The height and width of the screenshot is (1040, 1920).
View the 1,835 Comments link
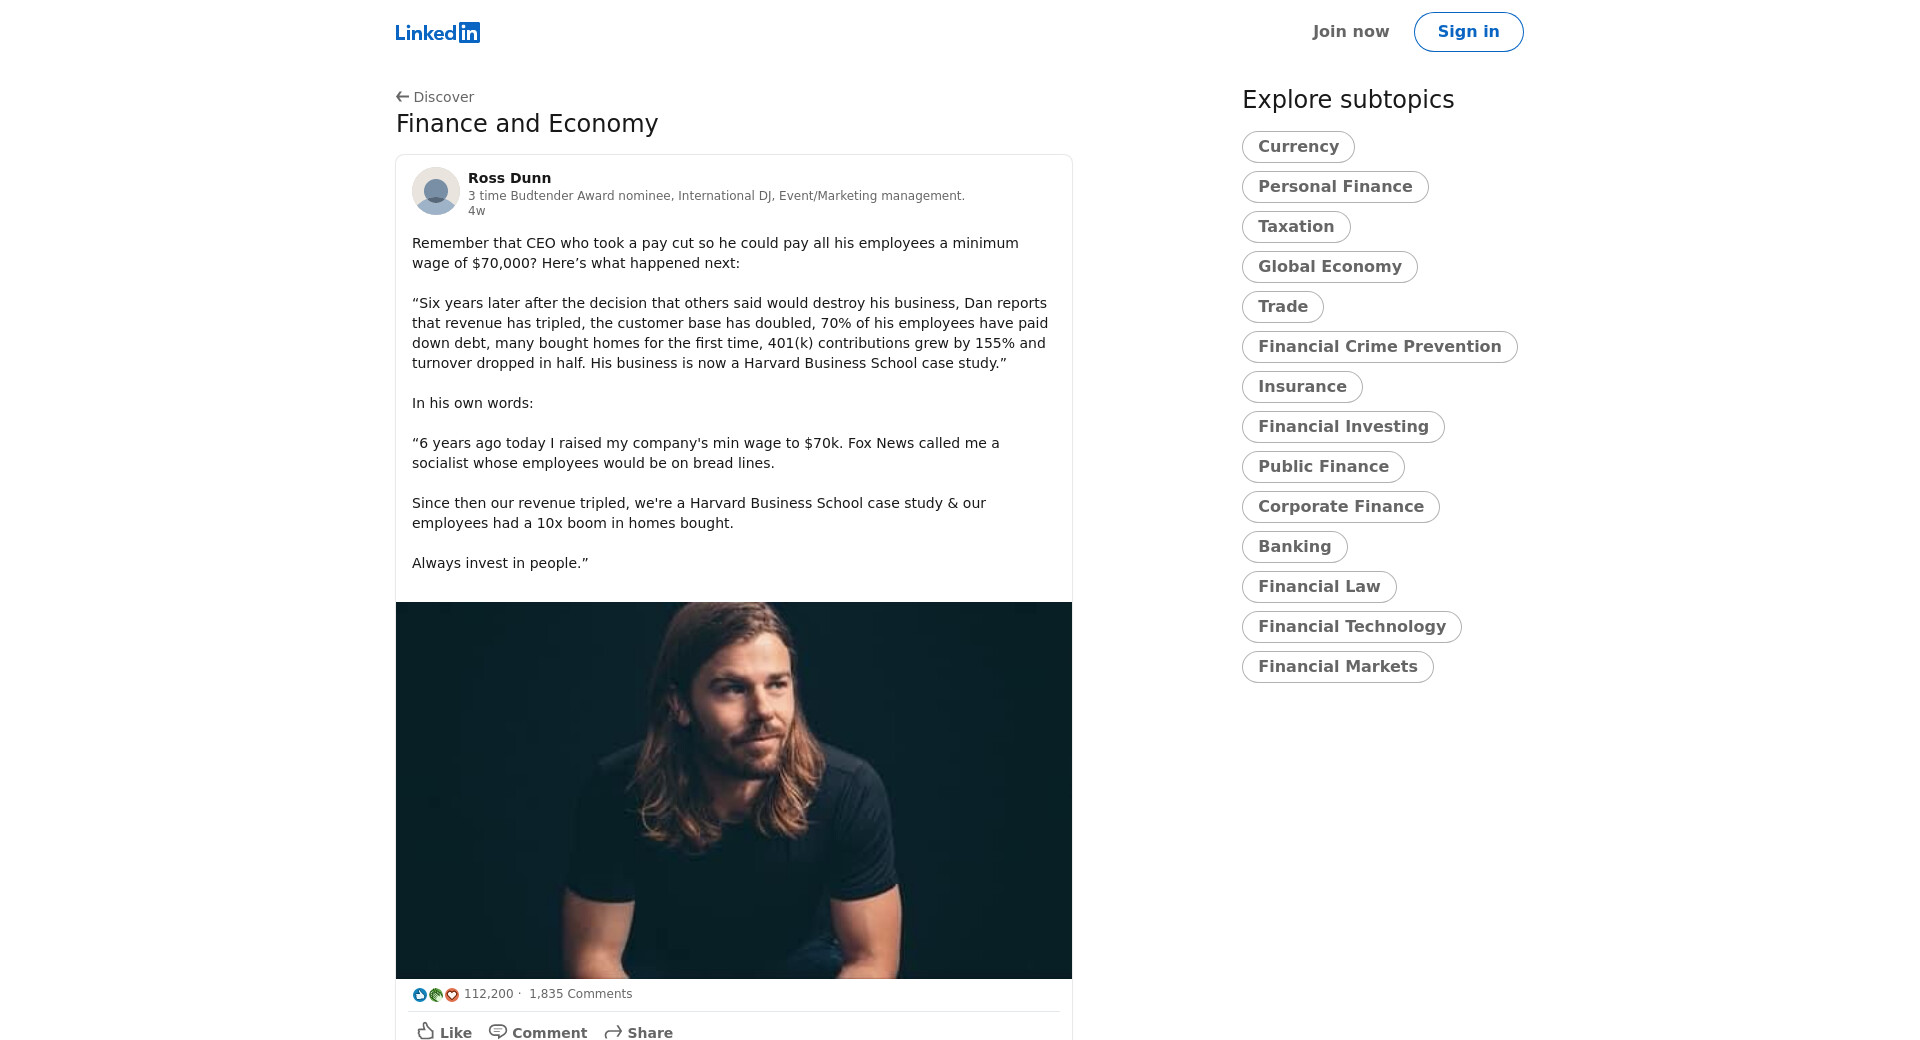(x=580, y=994)
